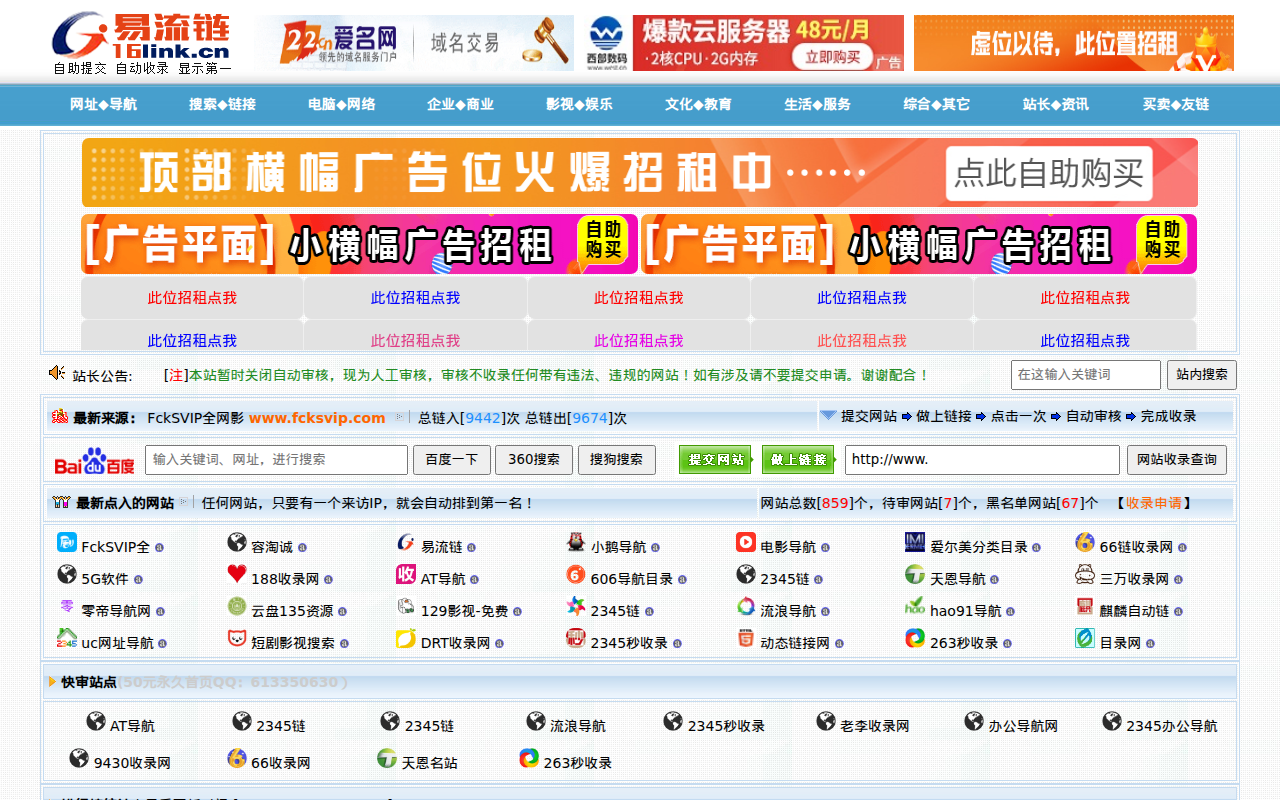Open the 综合◆其它 menu

pyautogui.click(x=936, y=104)
